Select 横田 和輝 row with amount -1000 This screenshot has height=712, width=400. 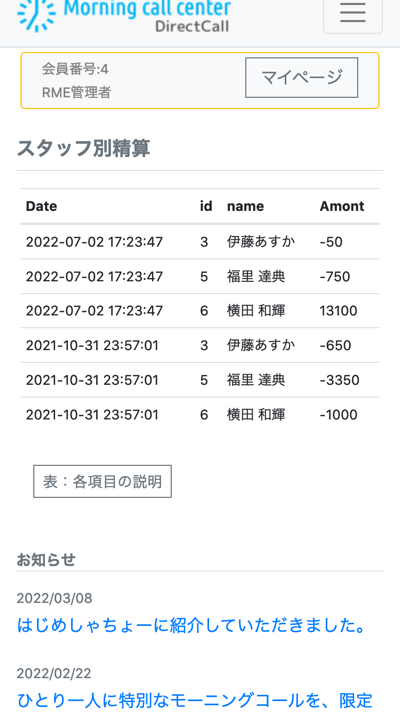(200, 415)
